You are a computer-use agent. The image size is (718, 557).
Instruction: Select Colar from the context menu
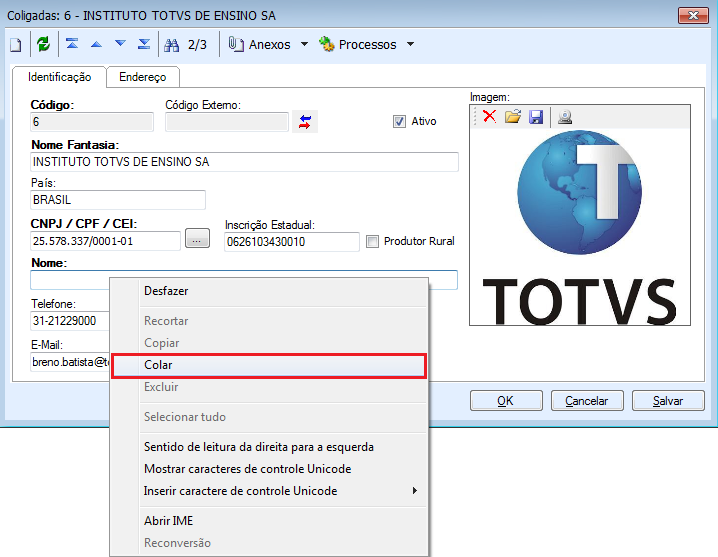[269, 365]
